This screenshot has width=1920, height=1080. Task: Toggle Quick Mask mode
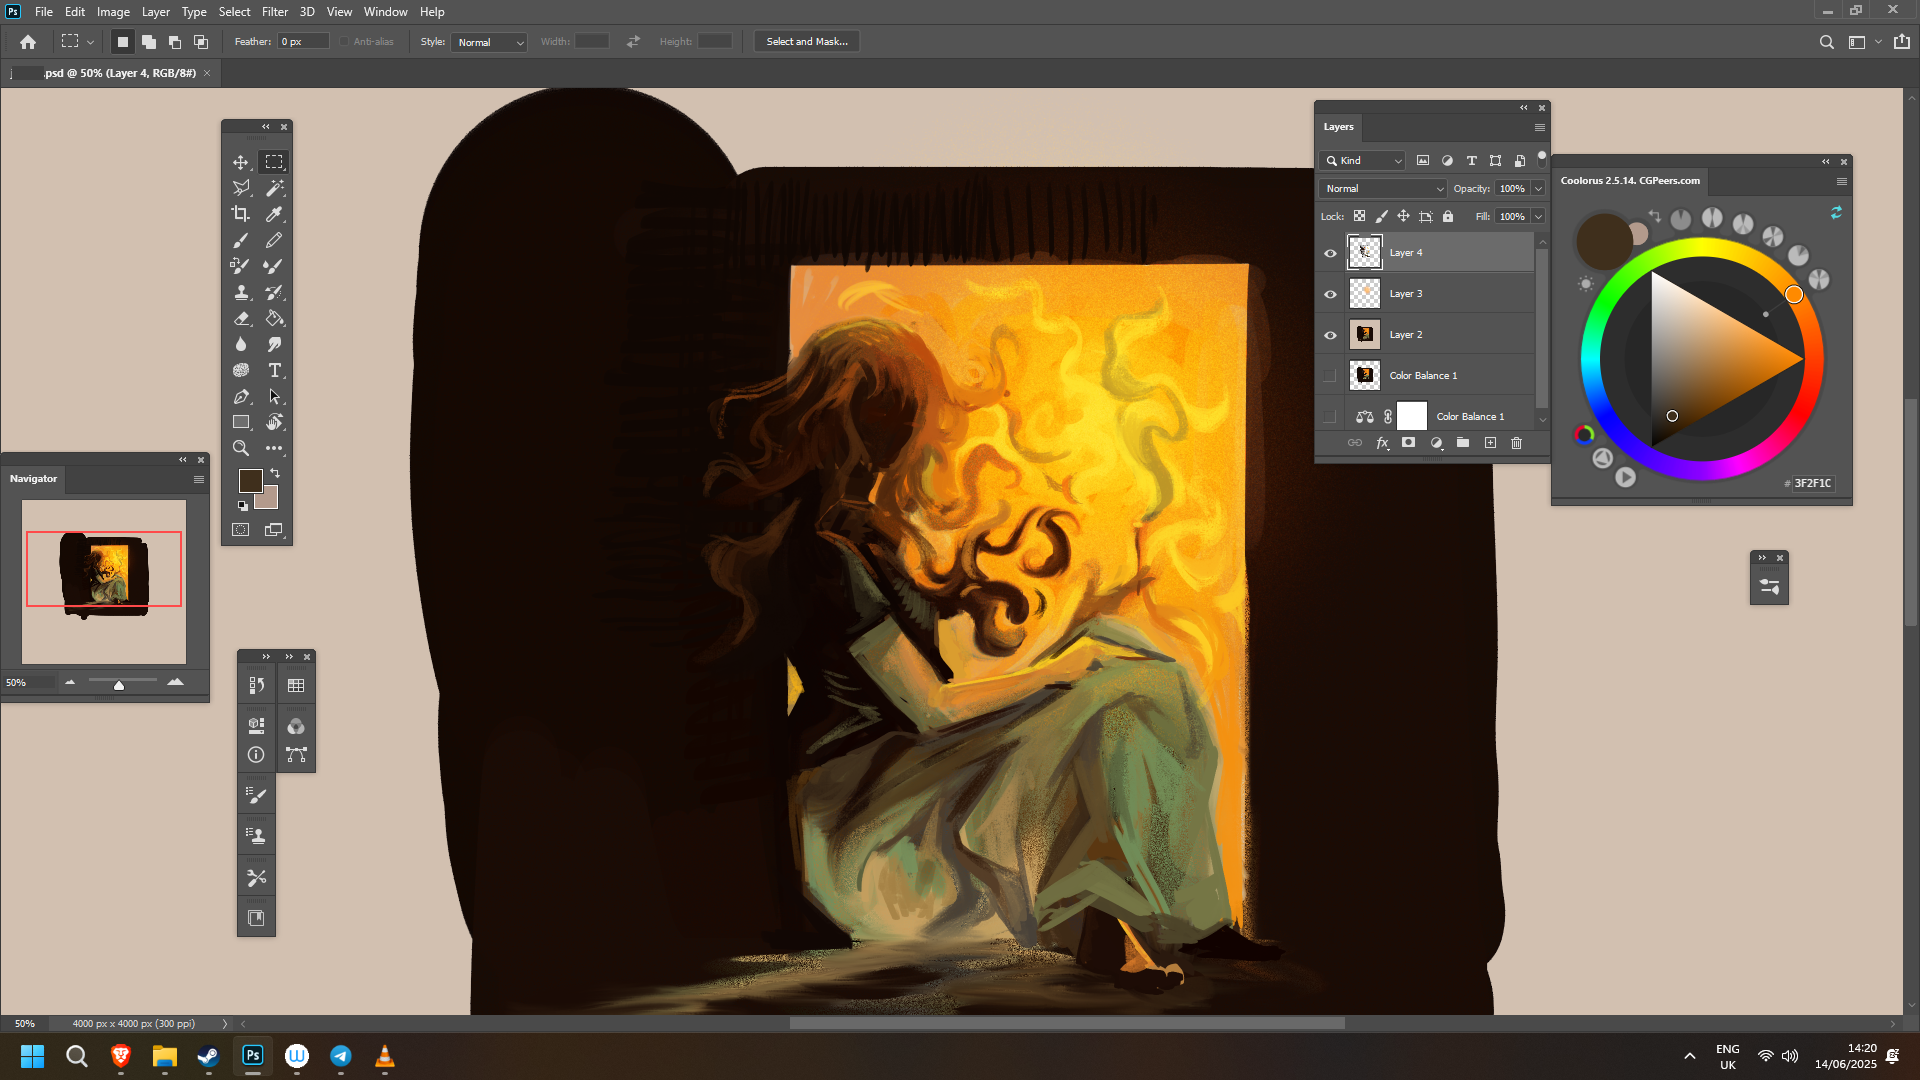pyautogui.click(x=241, y=530)
